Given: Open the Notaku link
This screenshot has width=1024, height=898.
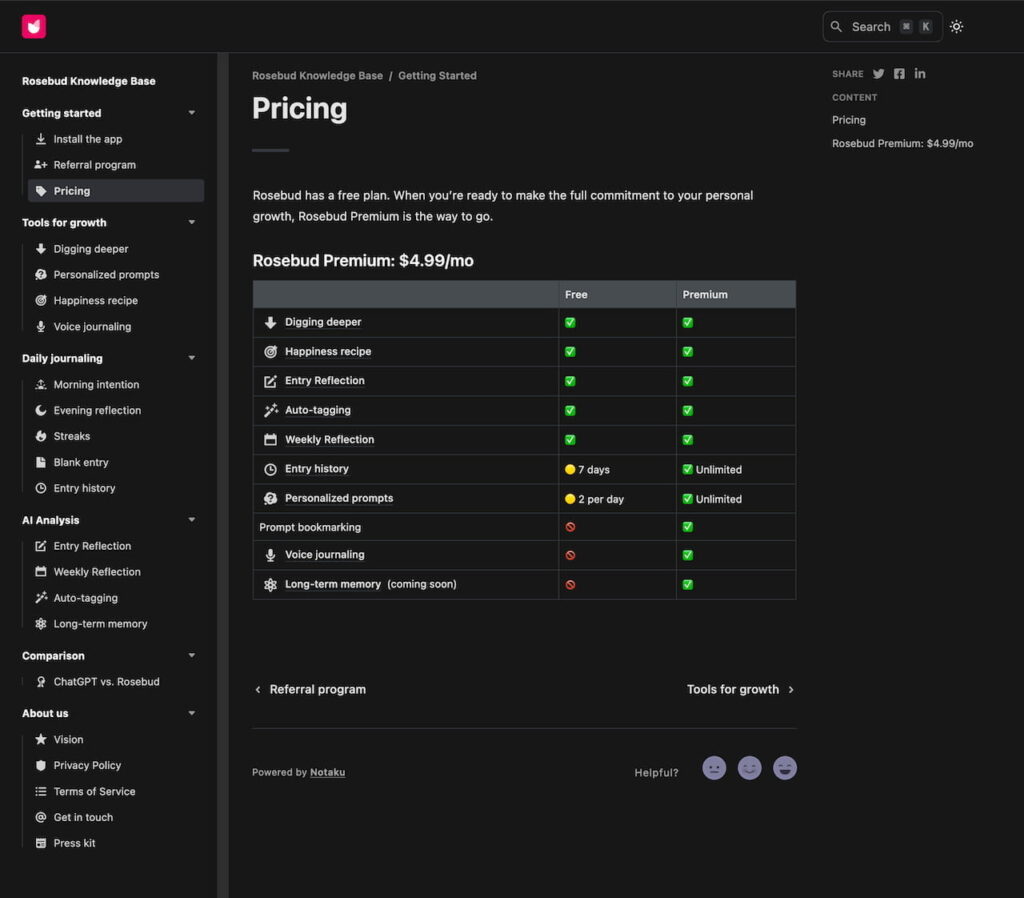Looking at the screenshot, I should [x=327, y=772].
